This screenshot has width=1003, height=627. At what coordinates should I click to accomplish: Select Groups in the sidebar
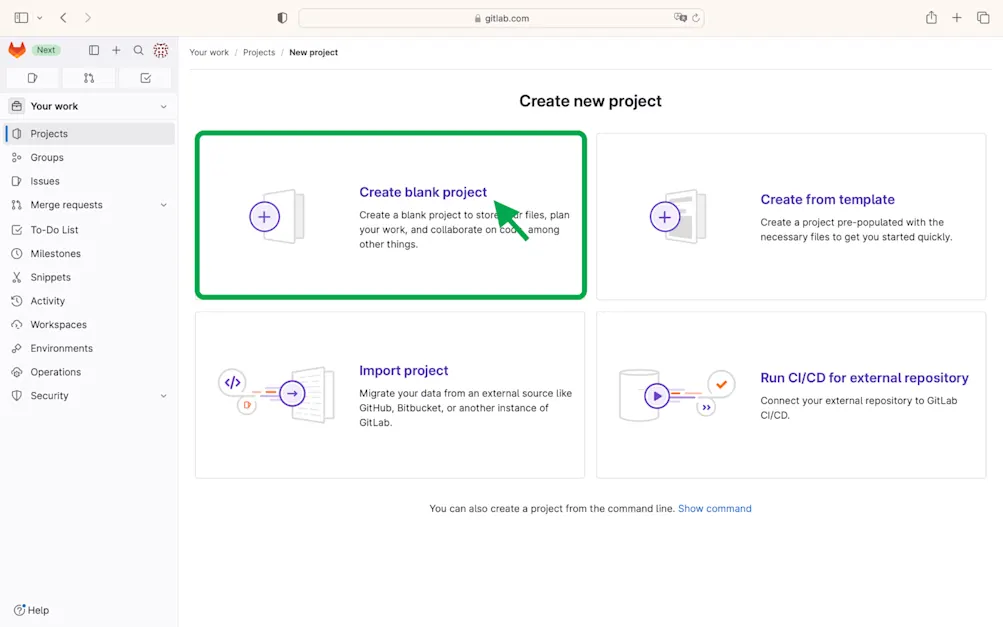coord(46,157)
